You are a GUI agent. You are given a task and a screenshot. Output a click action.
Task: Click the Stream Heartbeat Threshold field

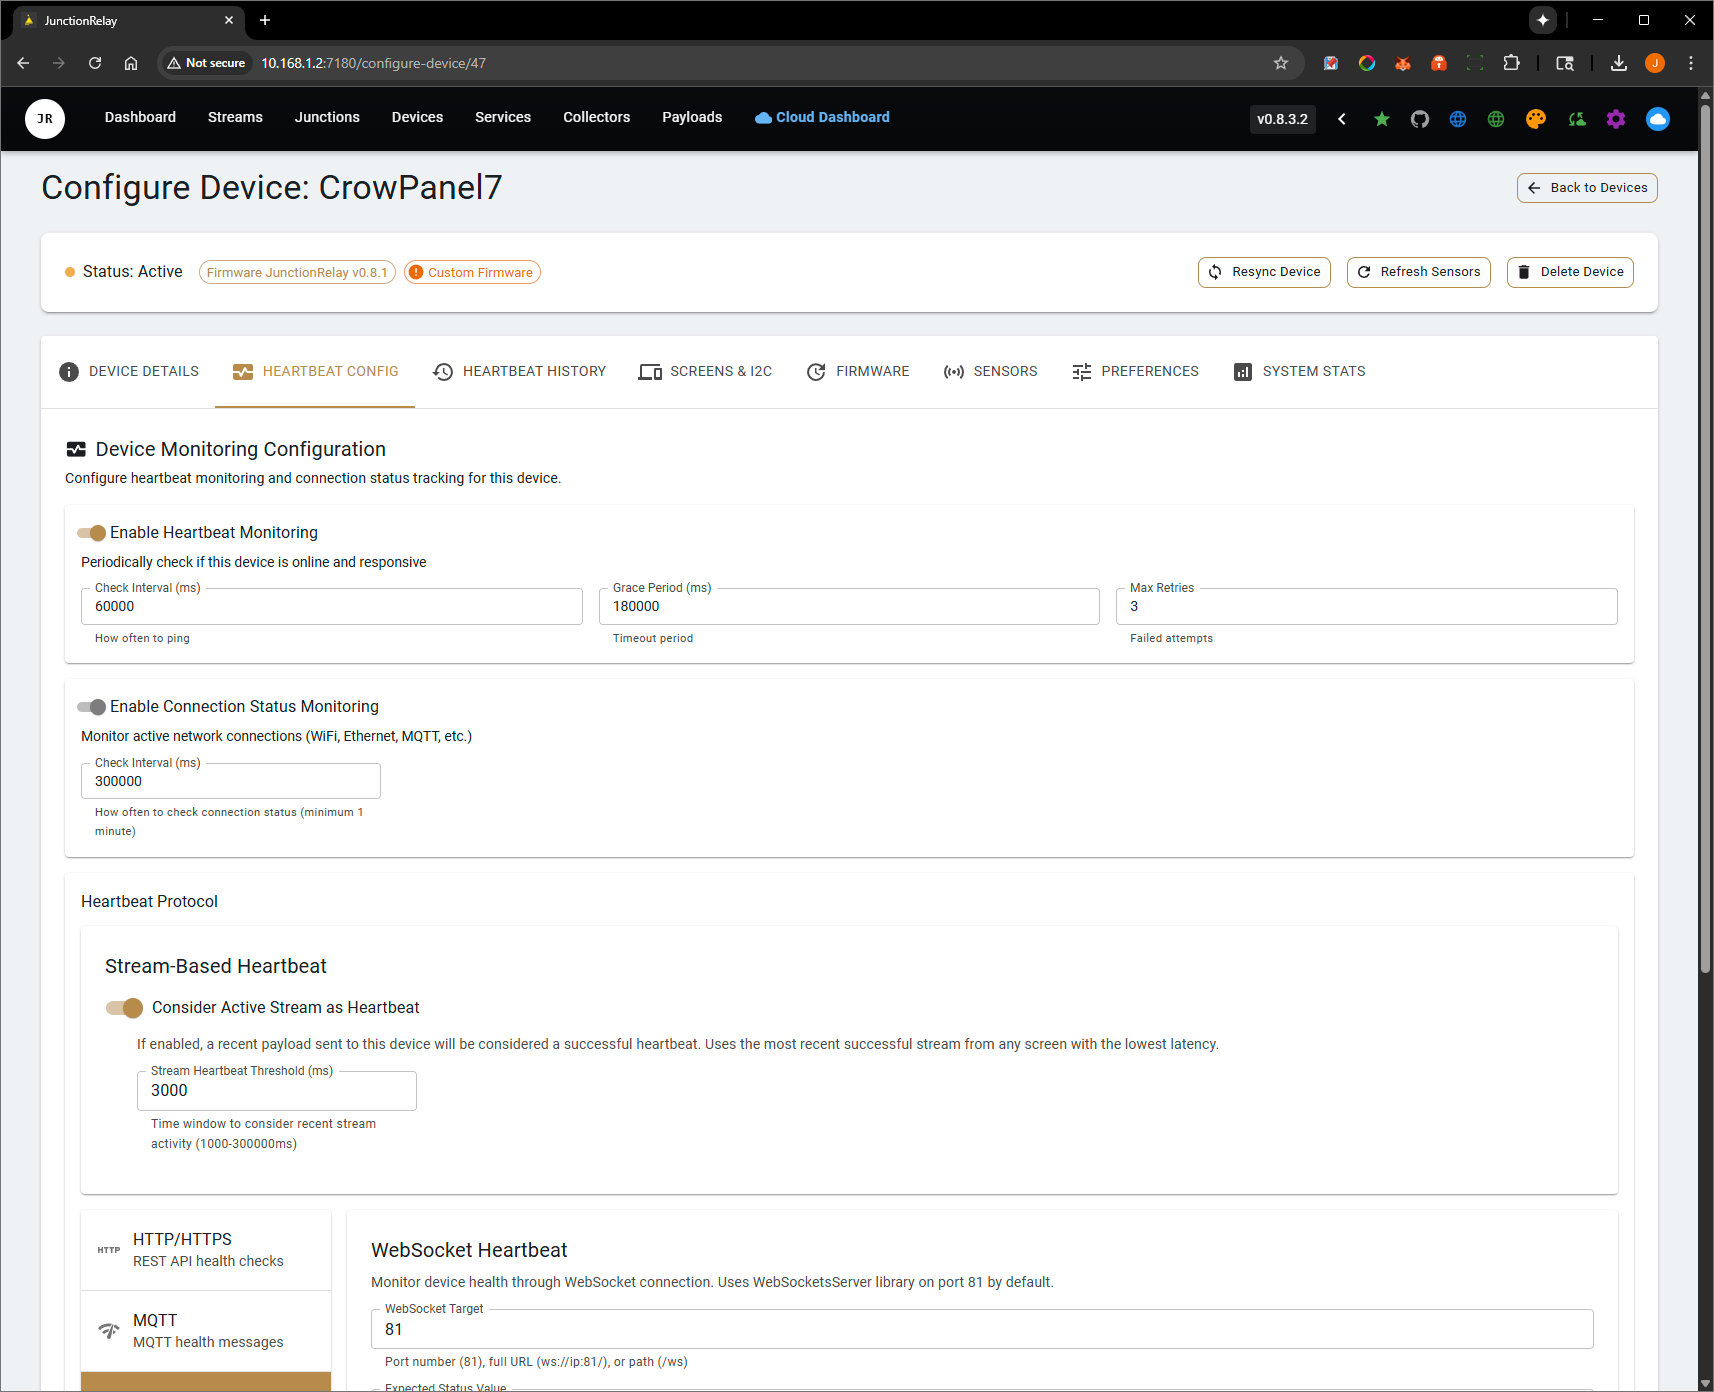277,1091
